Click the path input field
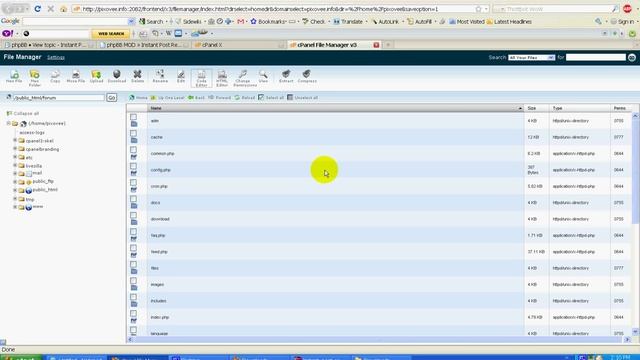The width and height of the screenshot is (640, 360). (x=58, y=98)
